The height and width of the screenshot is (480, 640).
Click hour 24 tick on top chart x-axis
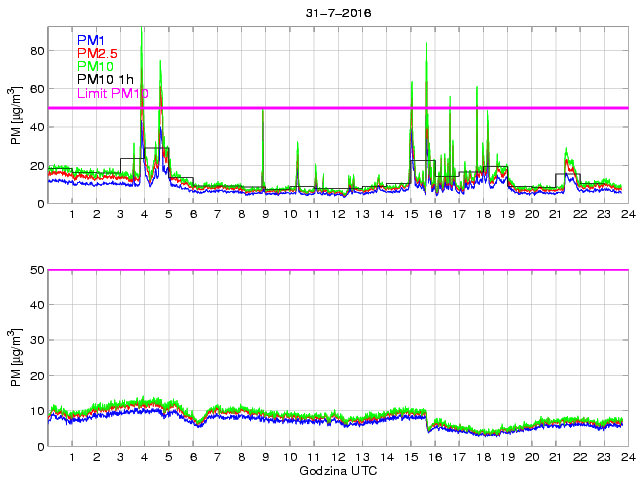click(629, 214)
